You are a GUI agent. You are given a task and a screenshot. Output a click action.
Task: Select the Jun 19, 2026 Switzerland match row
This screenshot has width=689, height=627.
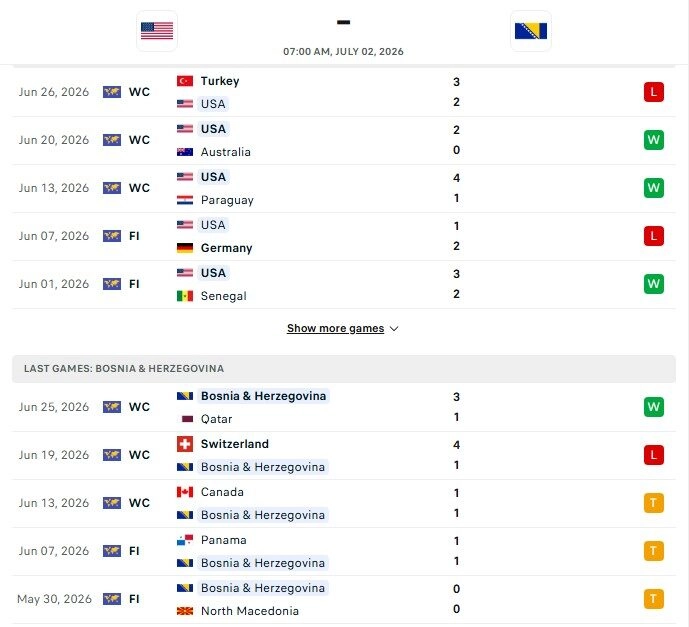(x=344, y=456)
